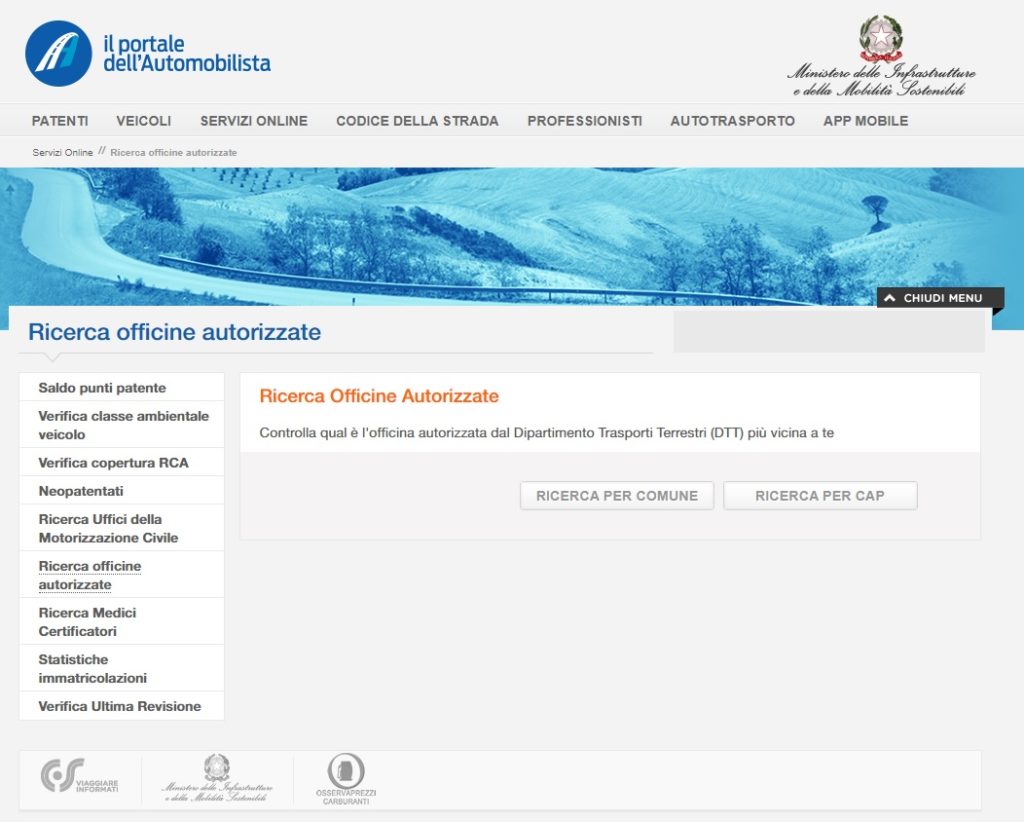Viewport: 1024px width, 822px height.
Task: Click the orange Ricerca Officine Autorizzate heading
Action: [x=379, y=396]
